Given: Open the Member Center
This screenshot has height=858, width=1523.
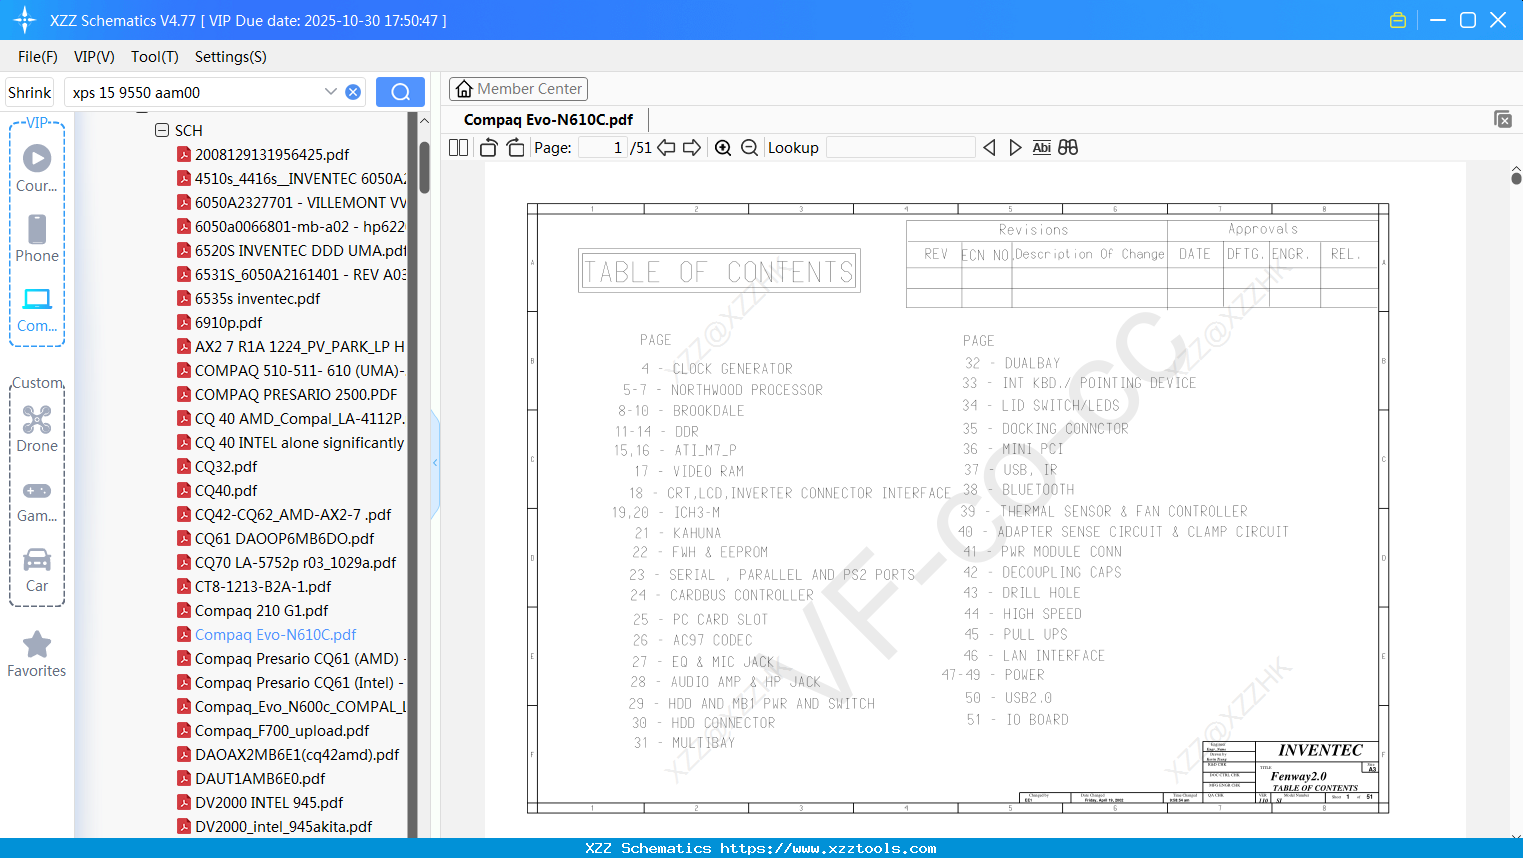Looking at the screenshot, I should pos(518,89).
